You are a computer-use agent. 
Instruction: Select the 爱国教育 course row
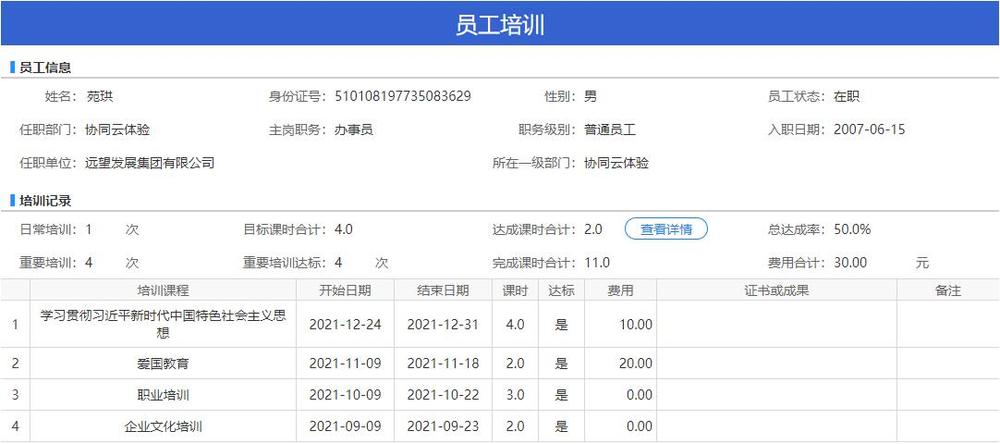(163, 363)
